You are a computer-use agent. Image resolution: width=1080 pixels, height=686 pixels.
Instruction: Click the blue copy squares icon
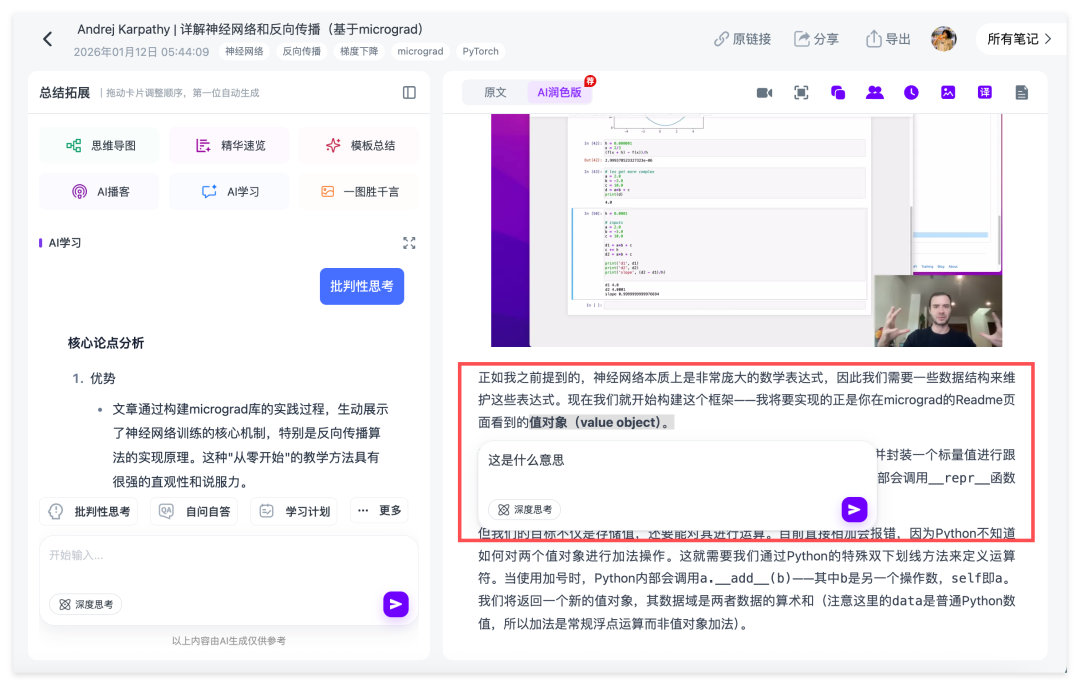coord(838,92)
